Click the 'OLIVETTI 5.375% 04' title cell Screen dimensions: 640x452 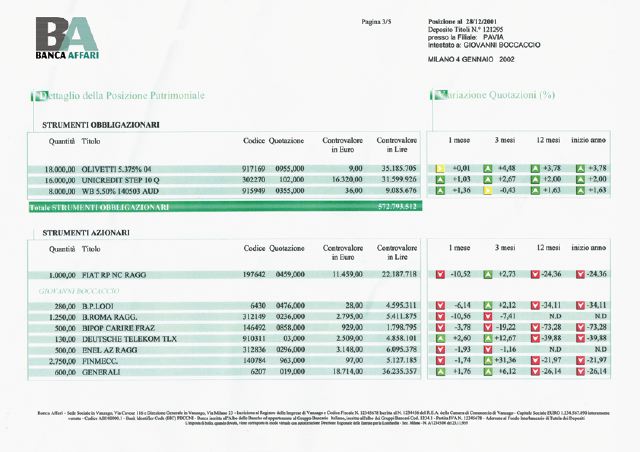(x=116, y=169)
